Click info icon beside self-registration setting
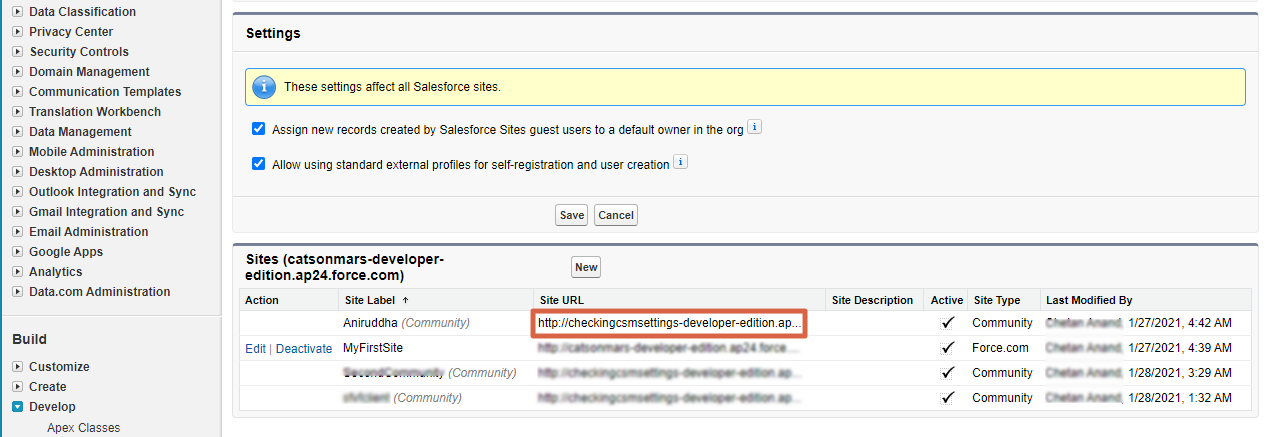 [680, 162]
